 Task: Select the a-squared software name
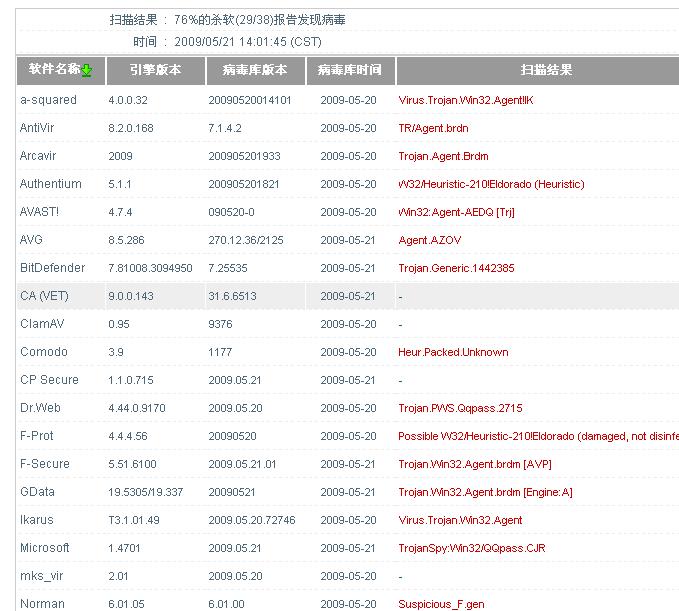coord(48,100)
